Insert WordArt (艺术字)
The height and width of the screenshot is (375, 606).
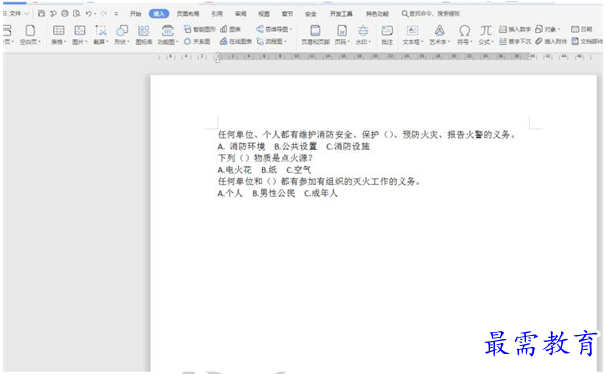(439, 35)
